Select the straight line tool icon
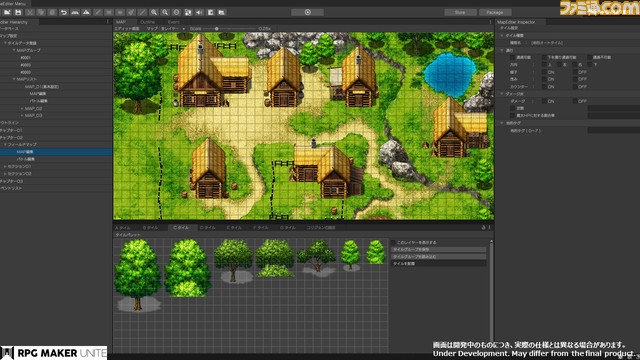This screenshot has width=640, height=360. coord(142,12)
